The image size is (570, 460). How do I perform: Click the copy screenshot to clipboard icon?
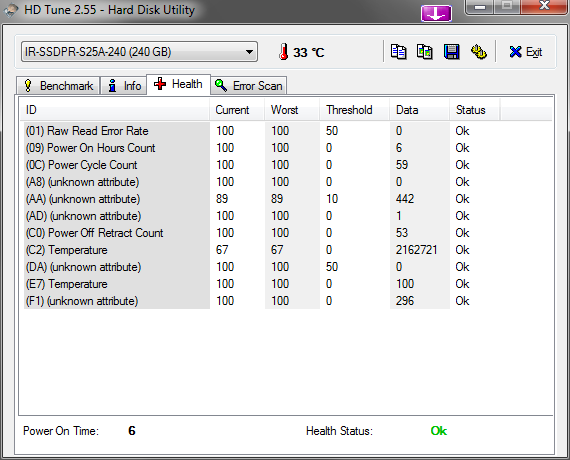click(425, 52)
